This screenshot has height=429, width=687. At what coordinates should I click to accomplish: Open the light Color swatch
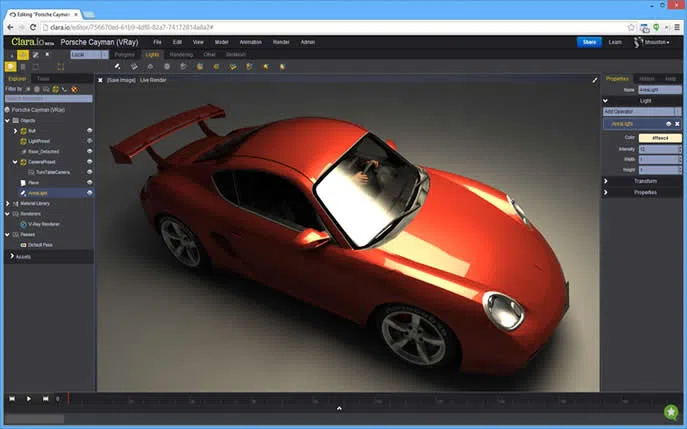[x=660, y=136]
